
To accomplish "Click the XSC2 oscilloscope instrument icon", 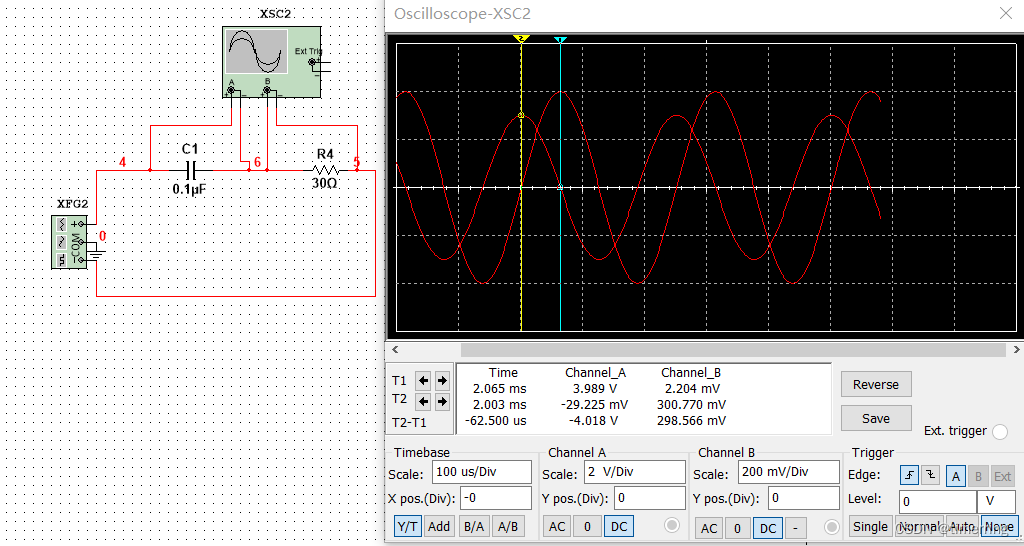I will (272, 62).
